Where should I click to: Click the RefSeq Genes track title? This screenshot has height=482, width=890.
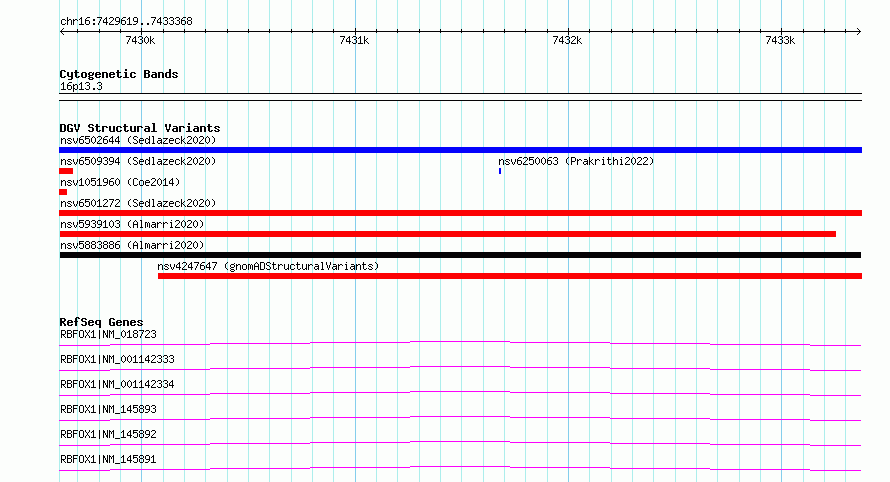click(101, 322)
